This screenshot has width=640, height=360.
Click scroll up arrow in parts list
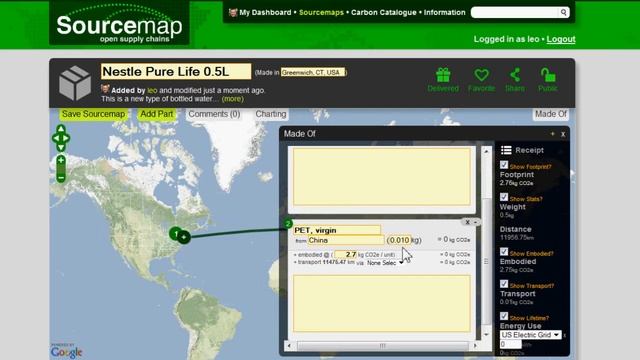(x=486, y=151)
